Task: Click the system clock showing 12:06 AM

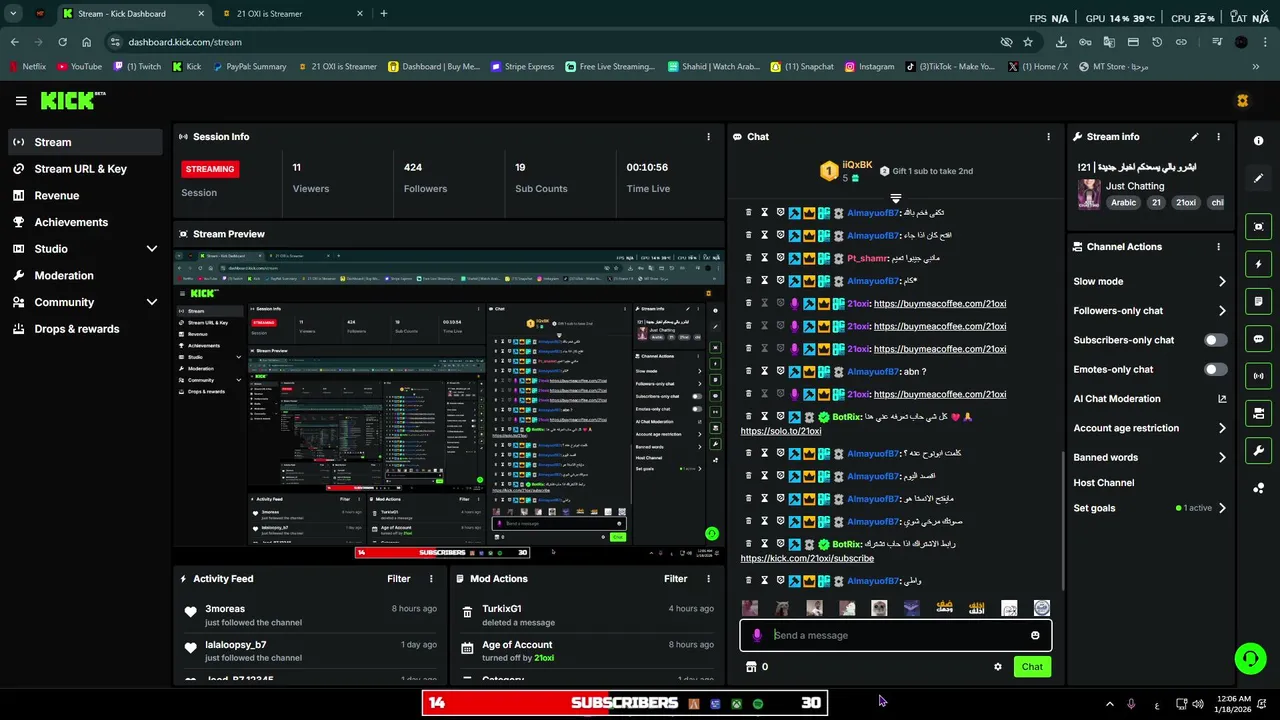Action: (1235, 704)
